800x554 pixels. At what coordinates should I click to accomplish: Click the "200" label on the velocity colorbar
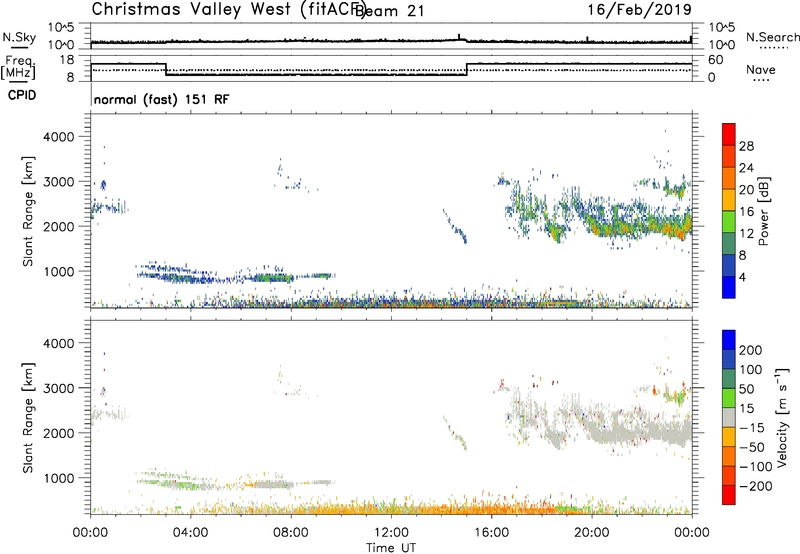[751, 350]
